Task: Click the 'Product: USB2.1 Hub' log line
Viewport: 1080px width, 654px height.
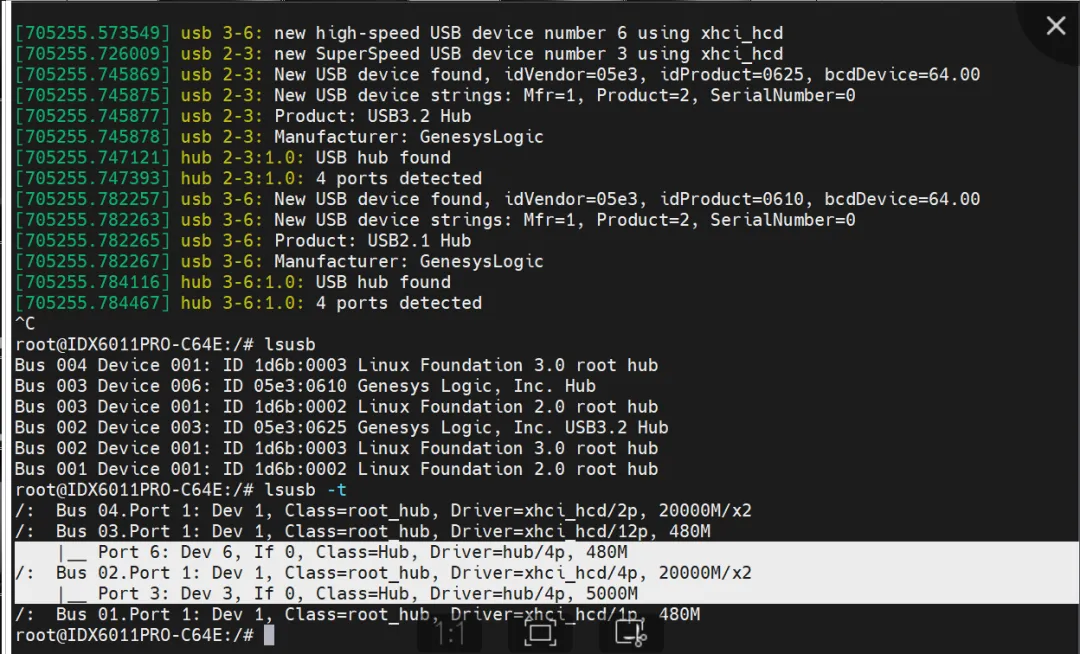Action: click(x=243, y=240)
